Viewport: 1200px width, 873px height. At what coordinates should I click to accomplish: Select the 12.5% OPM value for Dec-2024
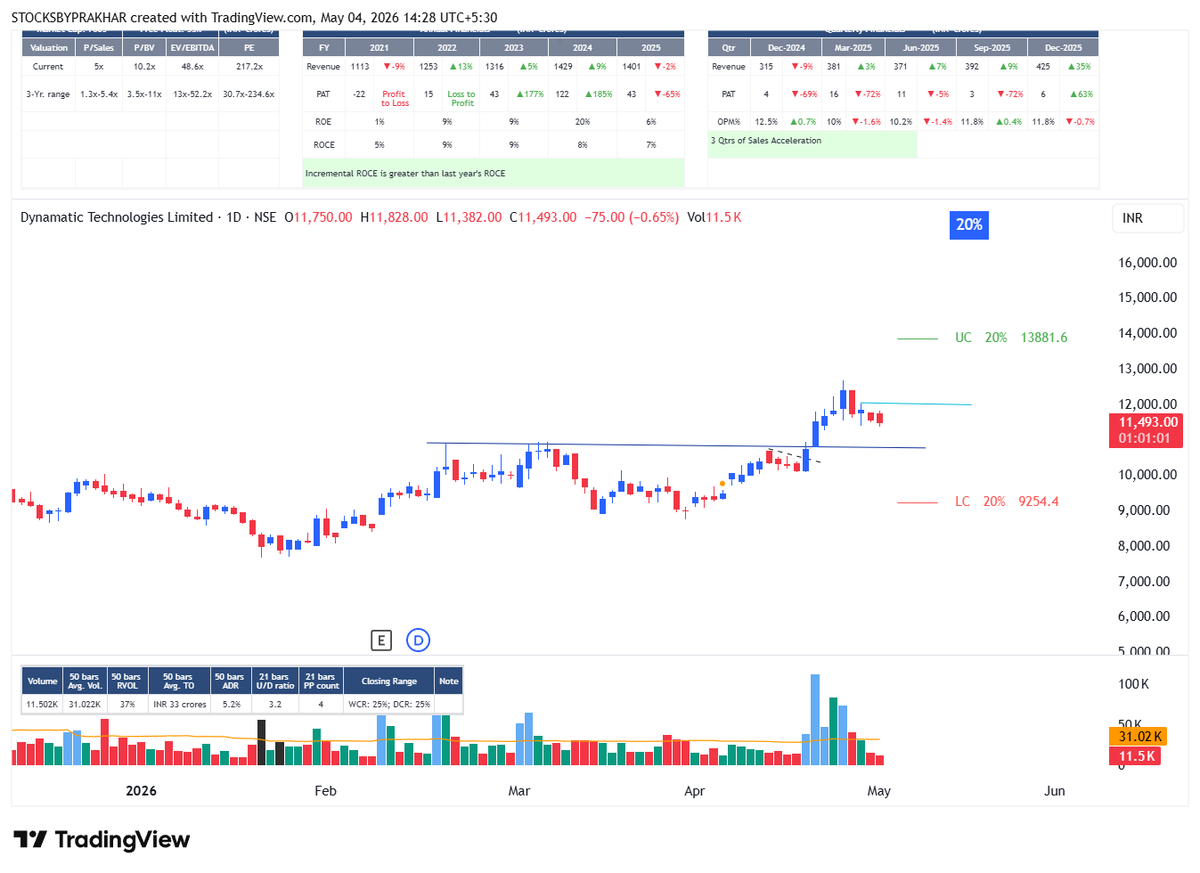(766, 121)
